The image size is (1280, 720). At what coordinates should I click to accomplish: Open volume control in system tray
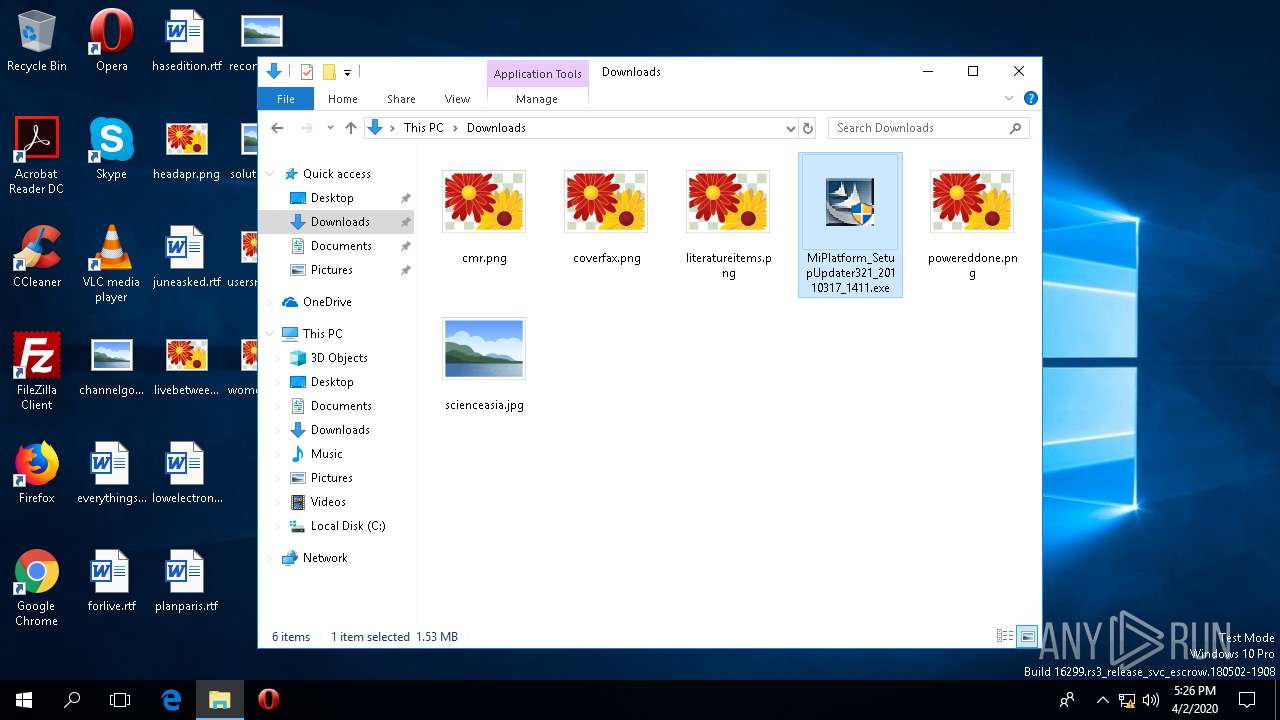coord(1151,700)
